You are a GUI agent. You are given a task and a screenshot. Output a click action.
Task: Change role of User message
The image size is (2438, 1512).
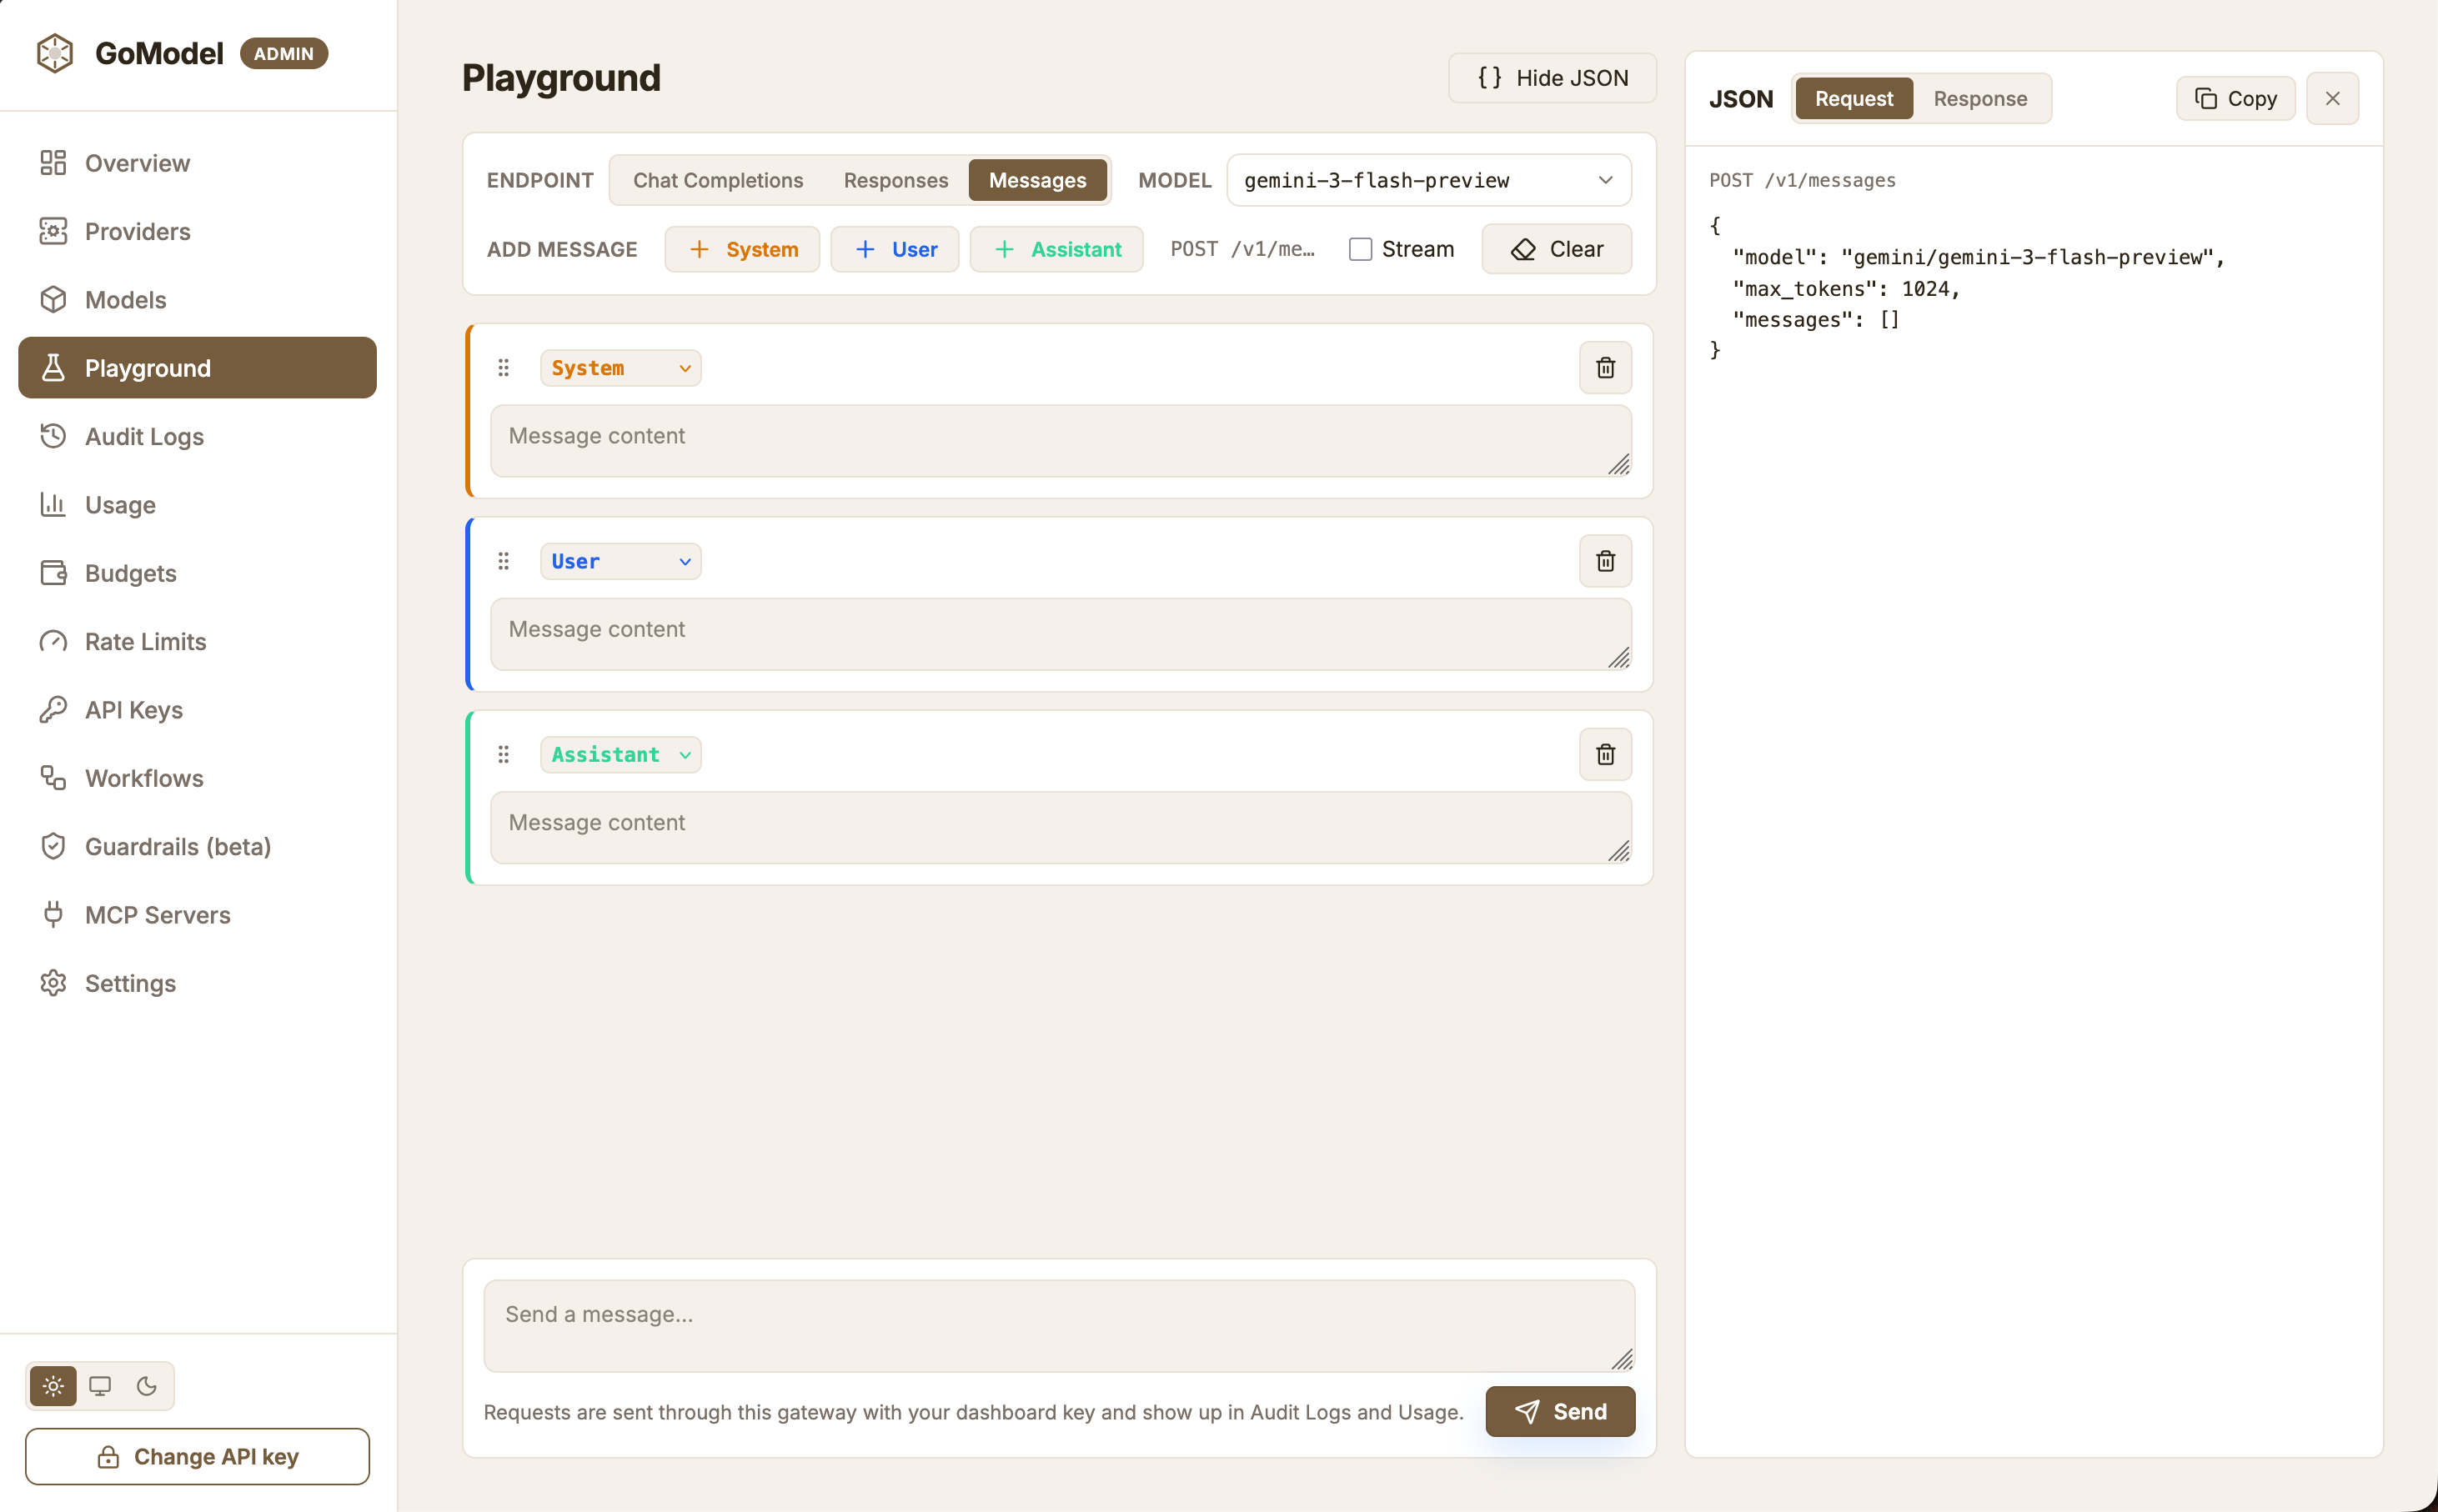[620, 561]
